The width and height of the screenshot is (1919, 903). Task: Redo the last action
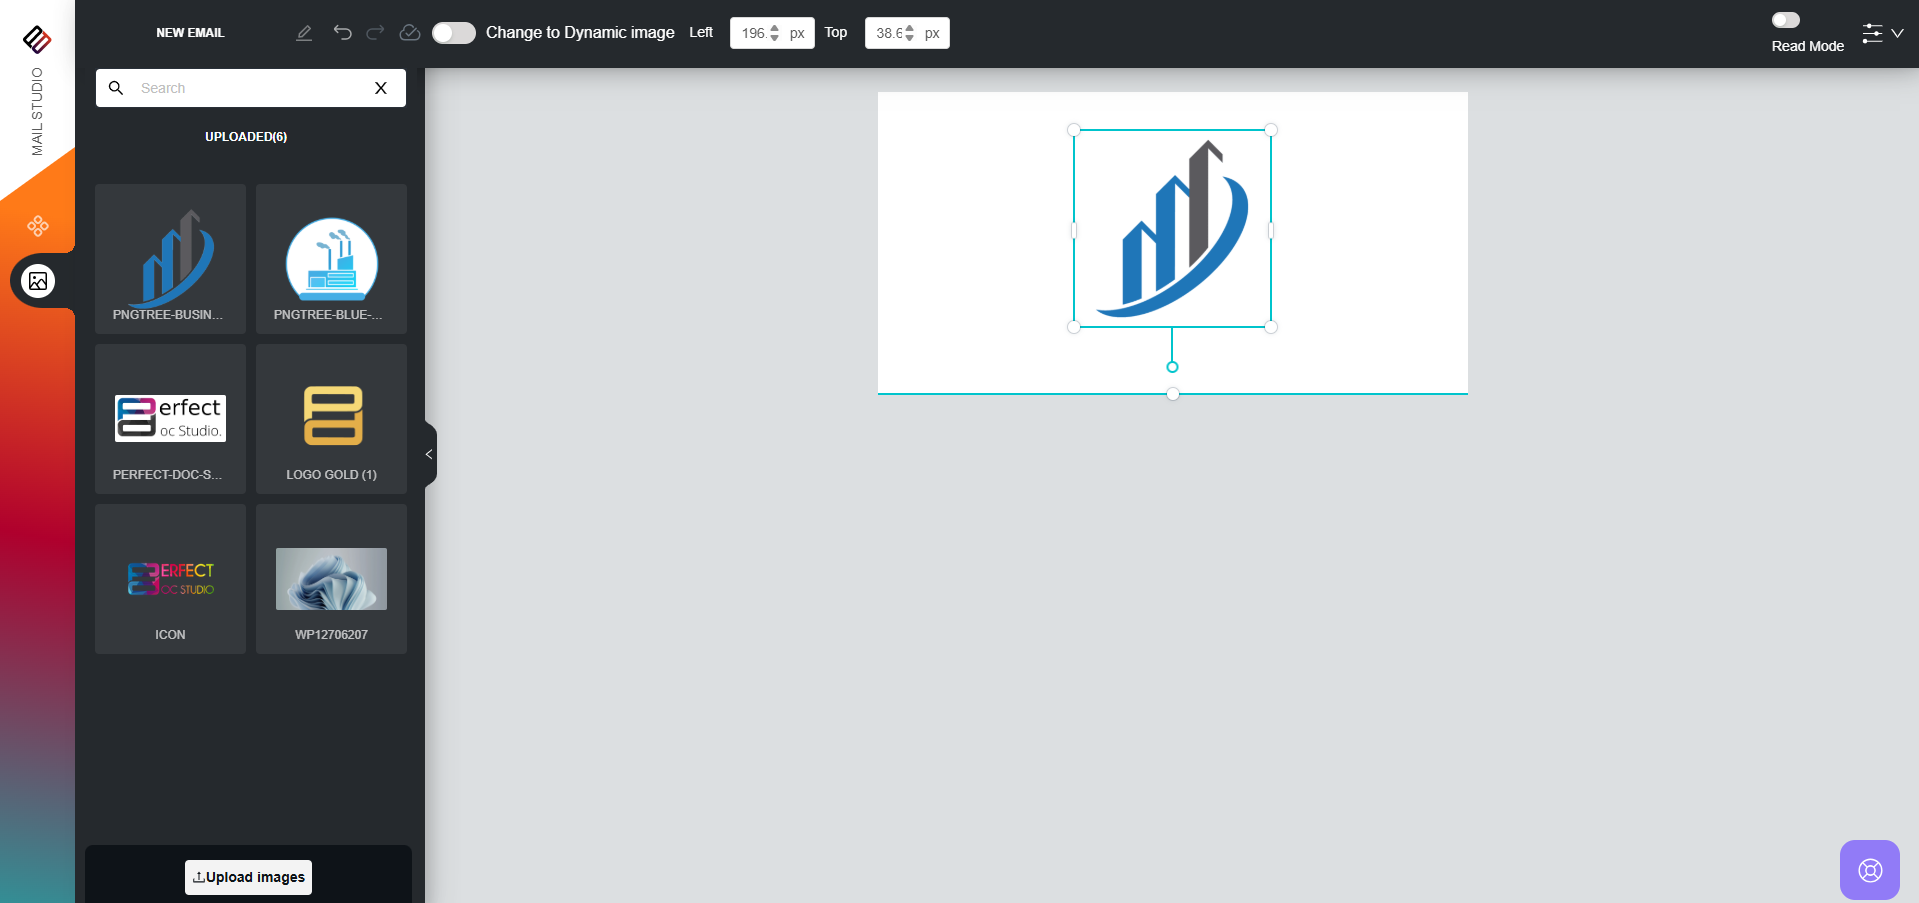pos(375,33)
